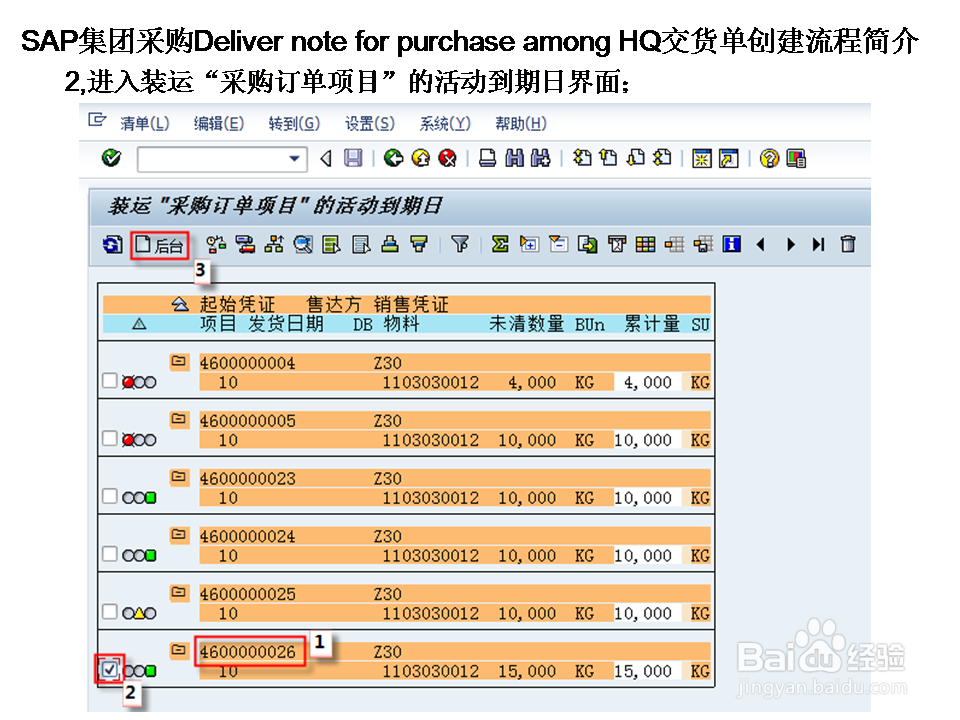Screen dimensions: 960x720
Task: Click the Generate Shortcut icon
Action: pos(729,159)
